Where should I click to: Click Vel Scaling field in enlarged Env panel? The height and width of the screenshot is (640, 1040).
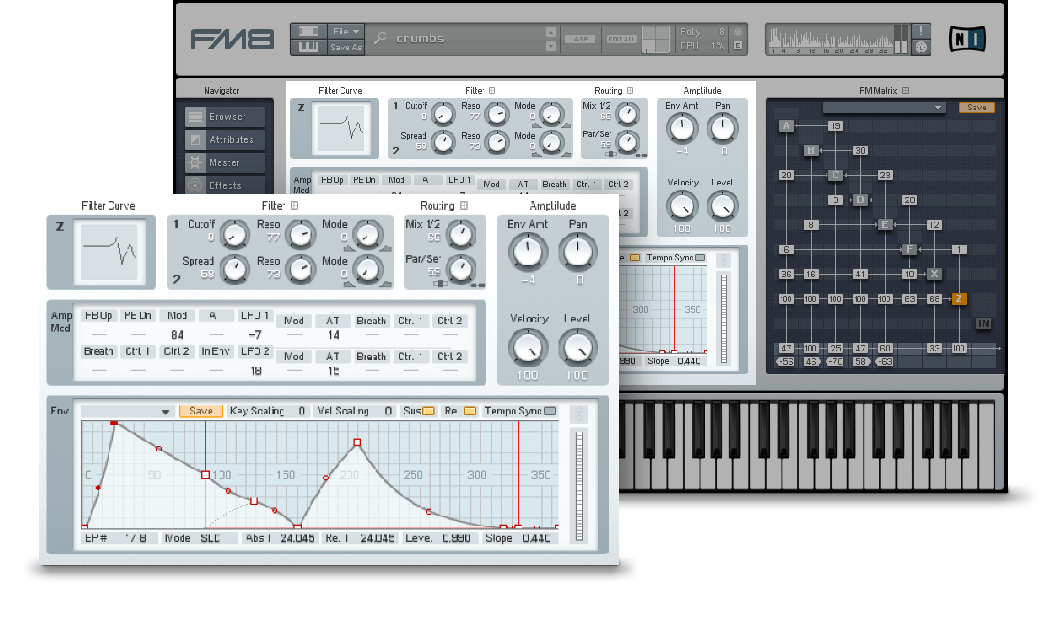355,411
